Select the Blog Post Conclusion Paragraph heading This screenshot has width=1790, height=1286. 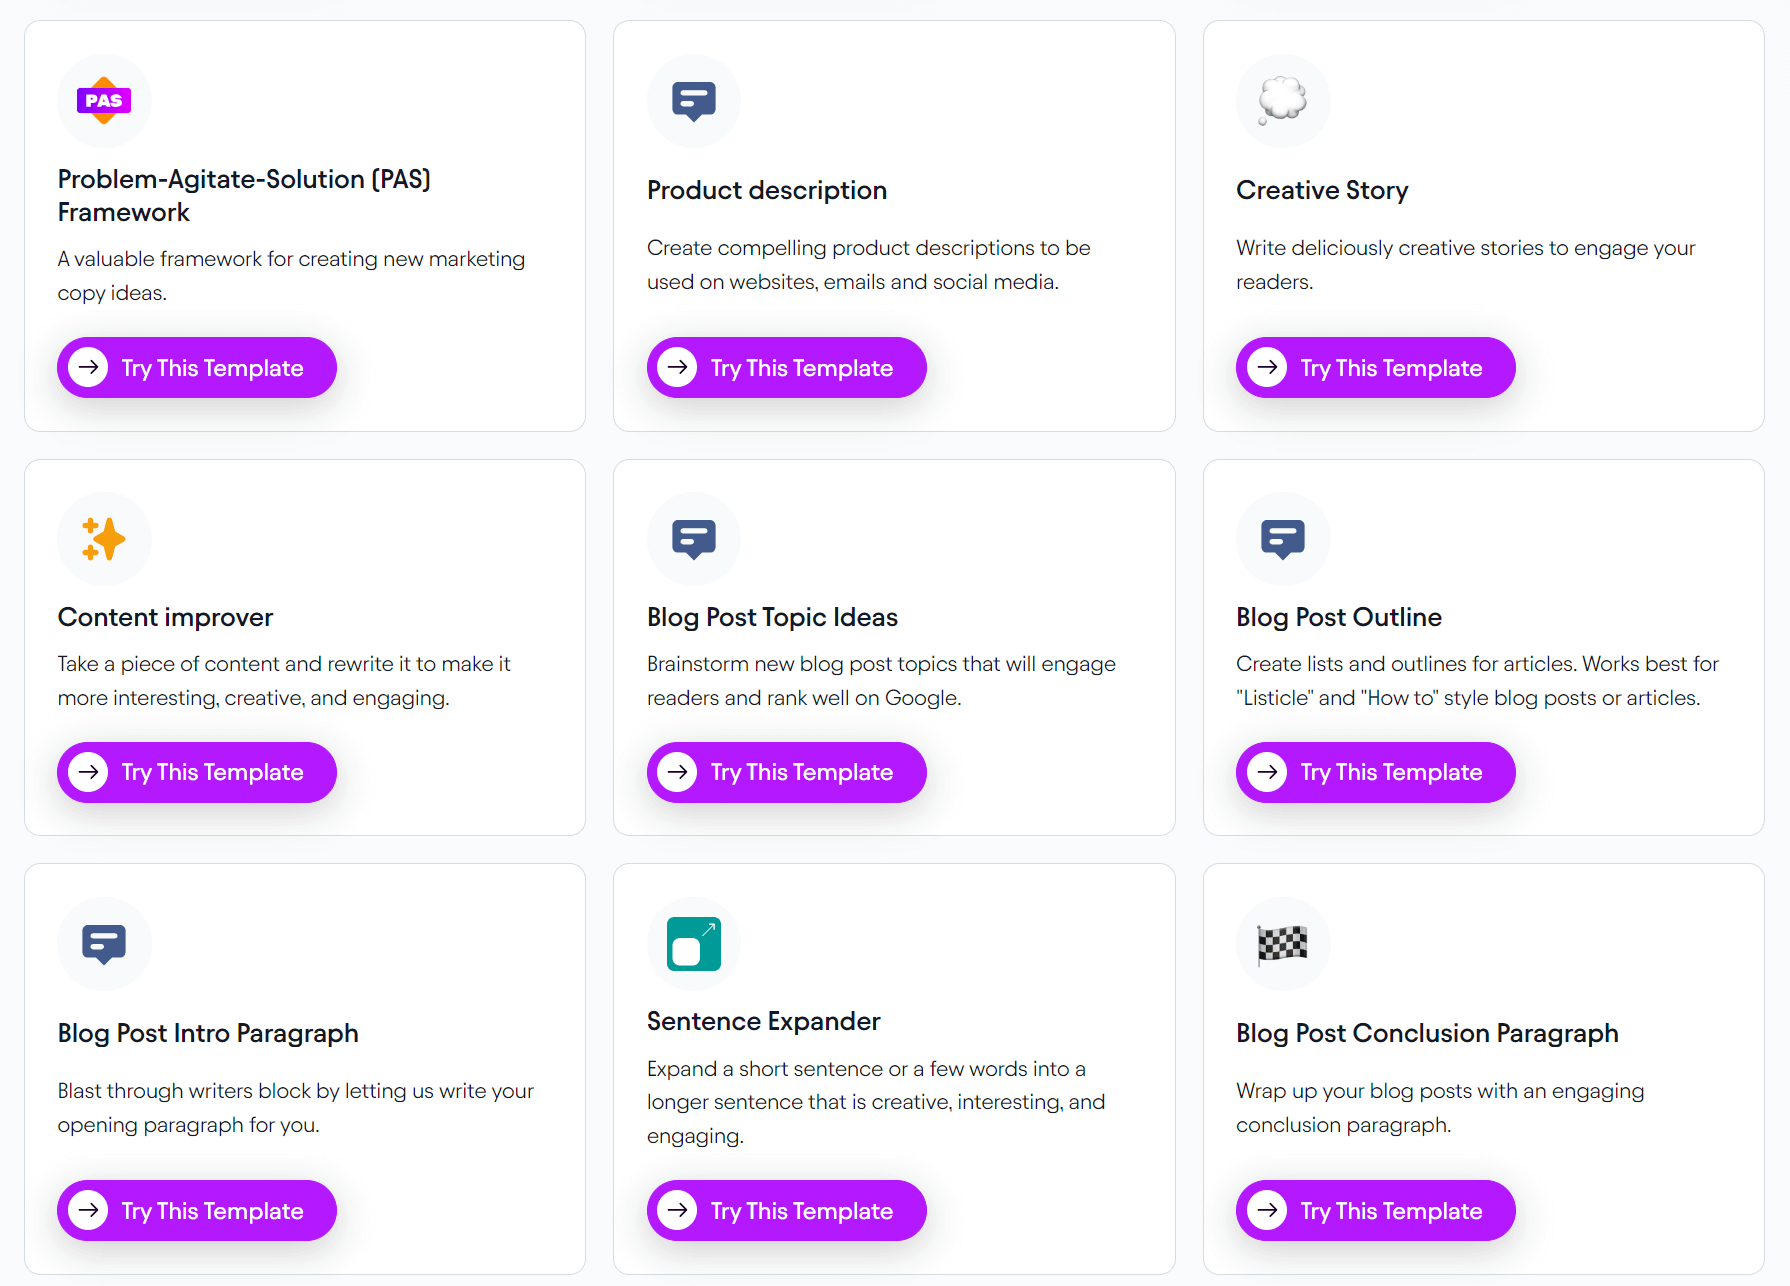[1427, 1033]
